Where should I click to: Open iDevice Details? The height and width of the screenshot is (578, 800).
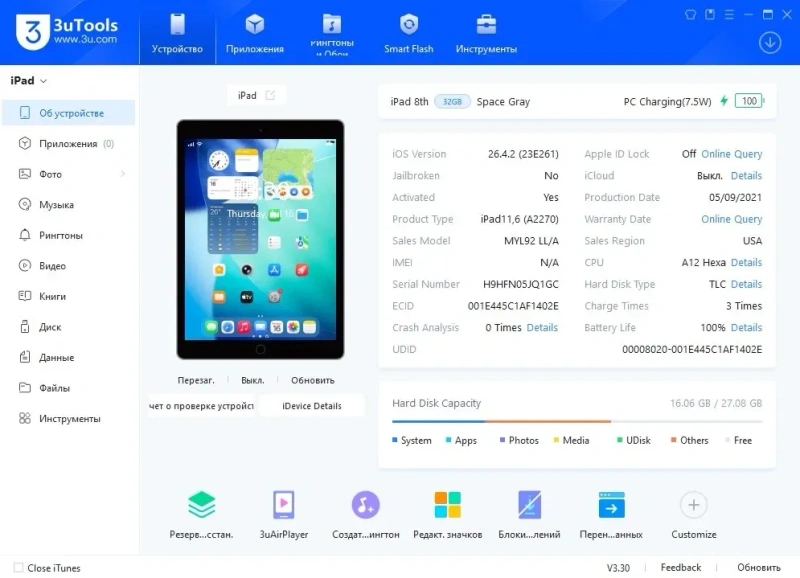[312, 406]
